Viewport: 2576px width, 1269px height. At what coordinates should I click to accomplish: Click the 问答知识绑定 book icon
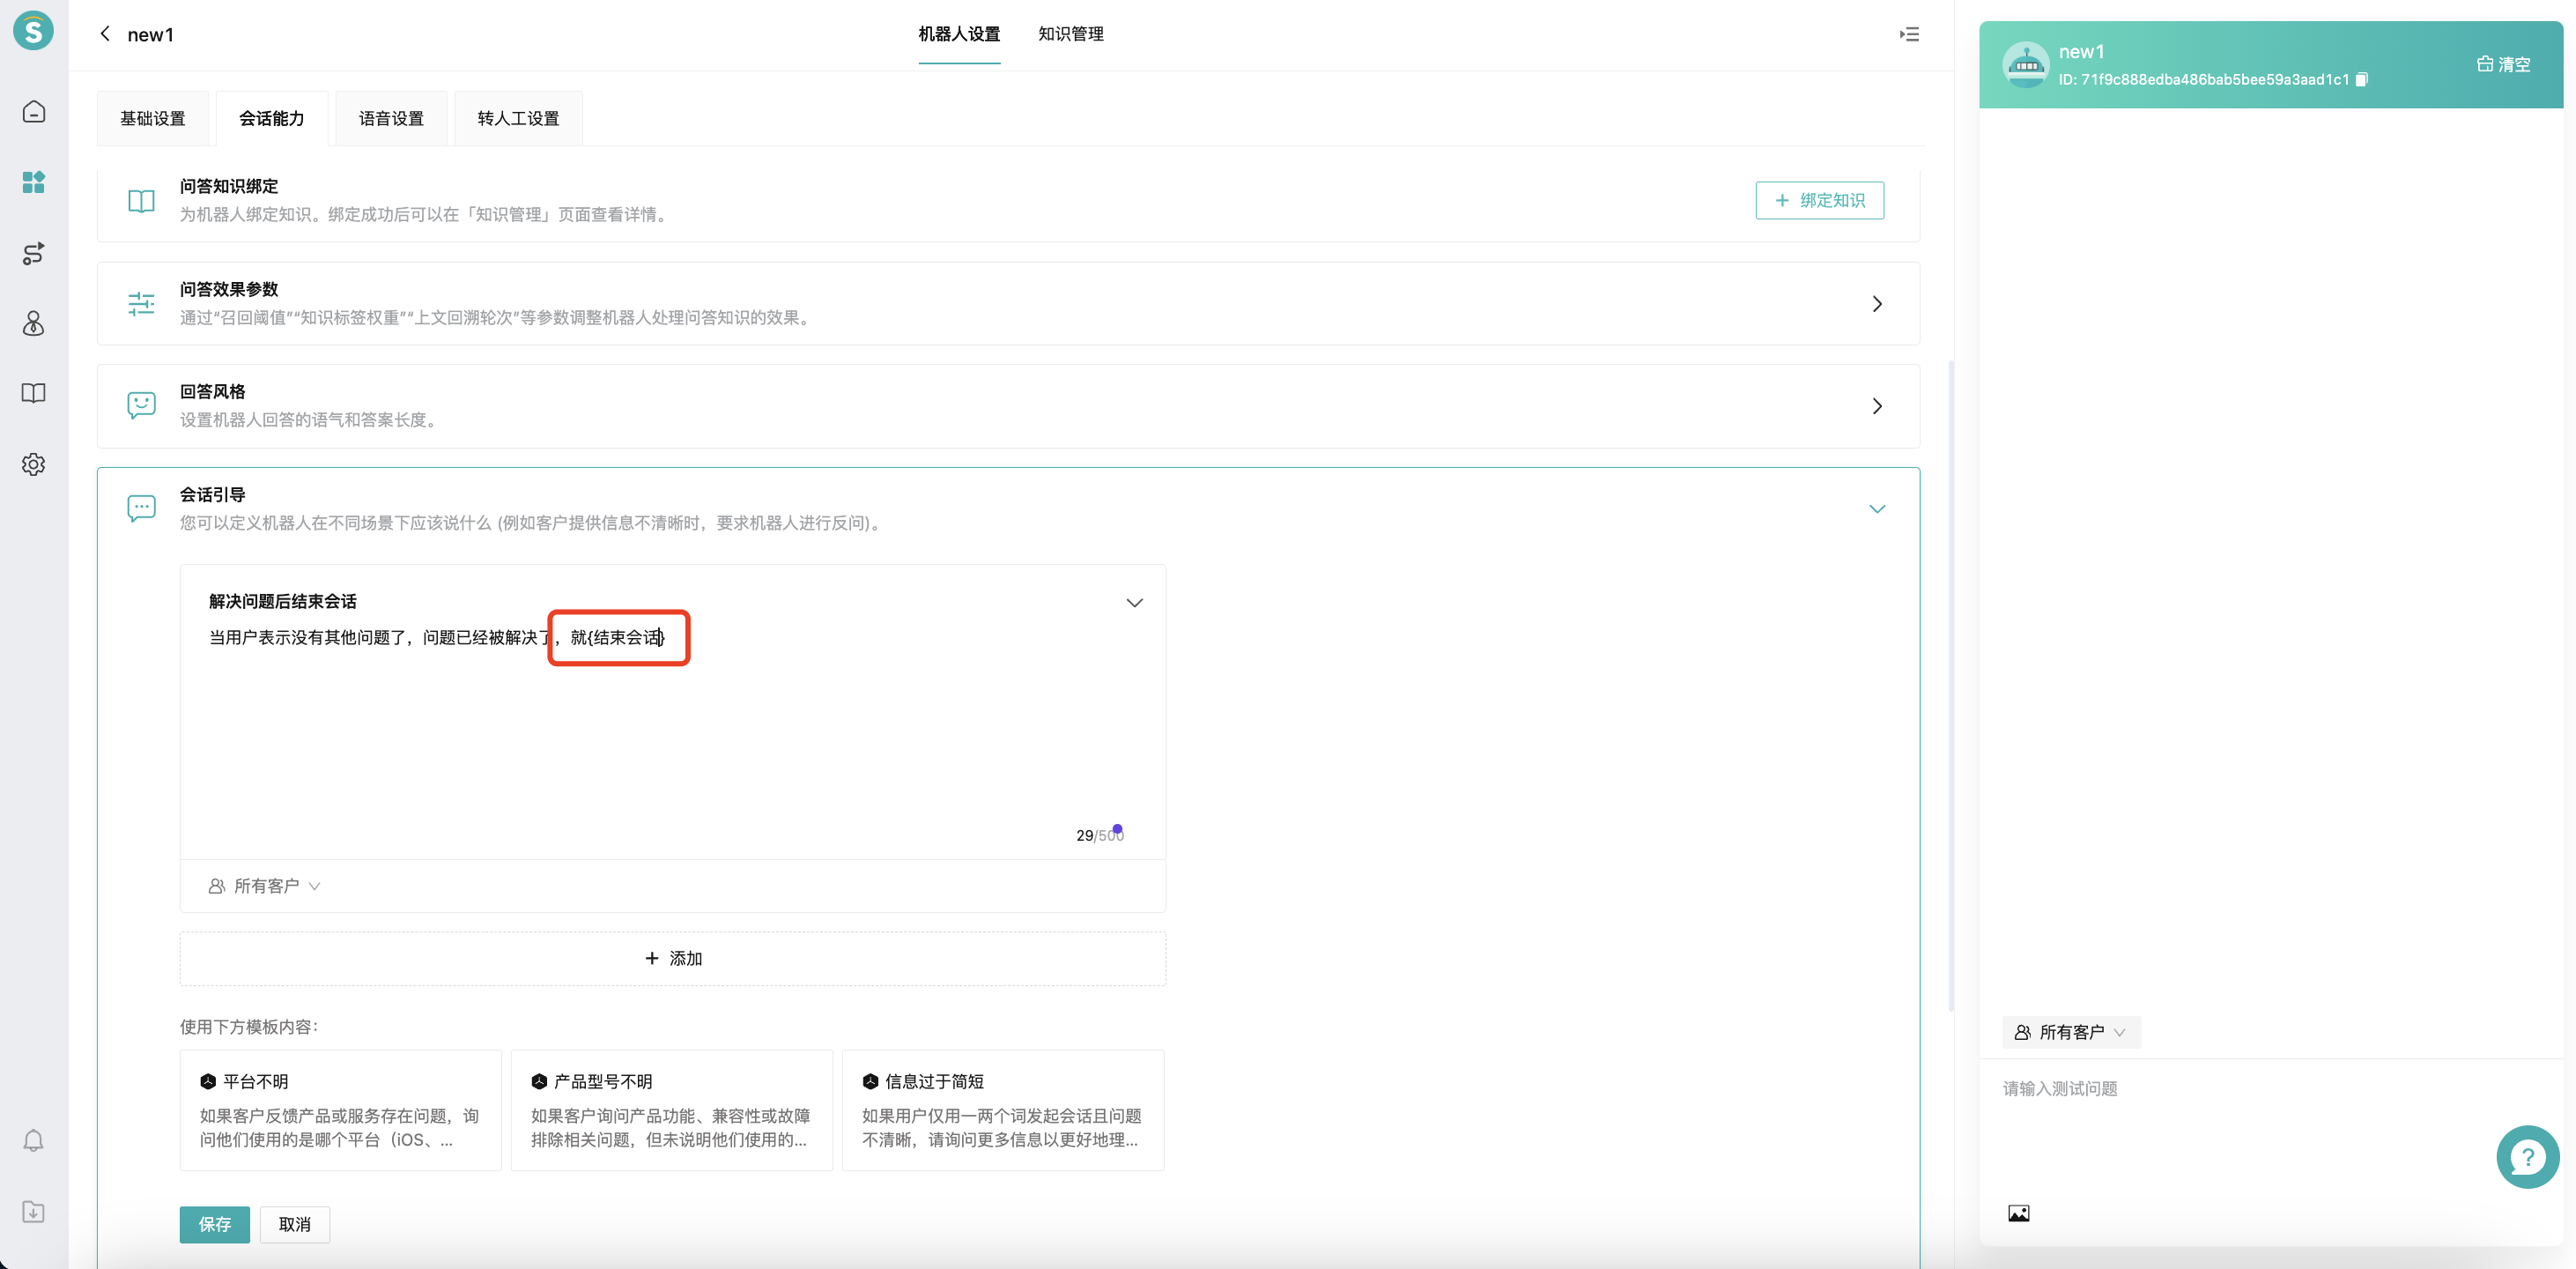click(142, 201)
